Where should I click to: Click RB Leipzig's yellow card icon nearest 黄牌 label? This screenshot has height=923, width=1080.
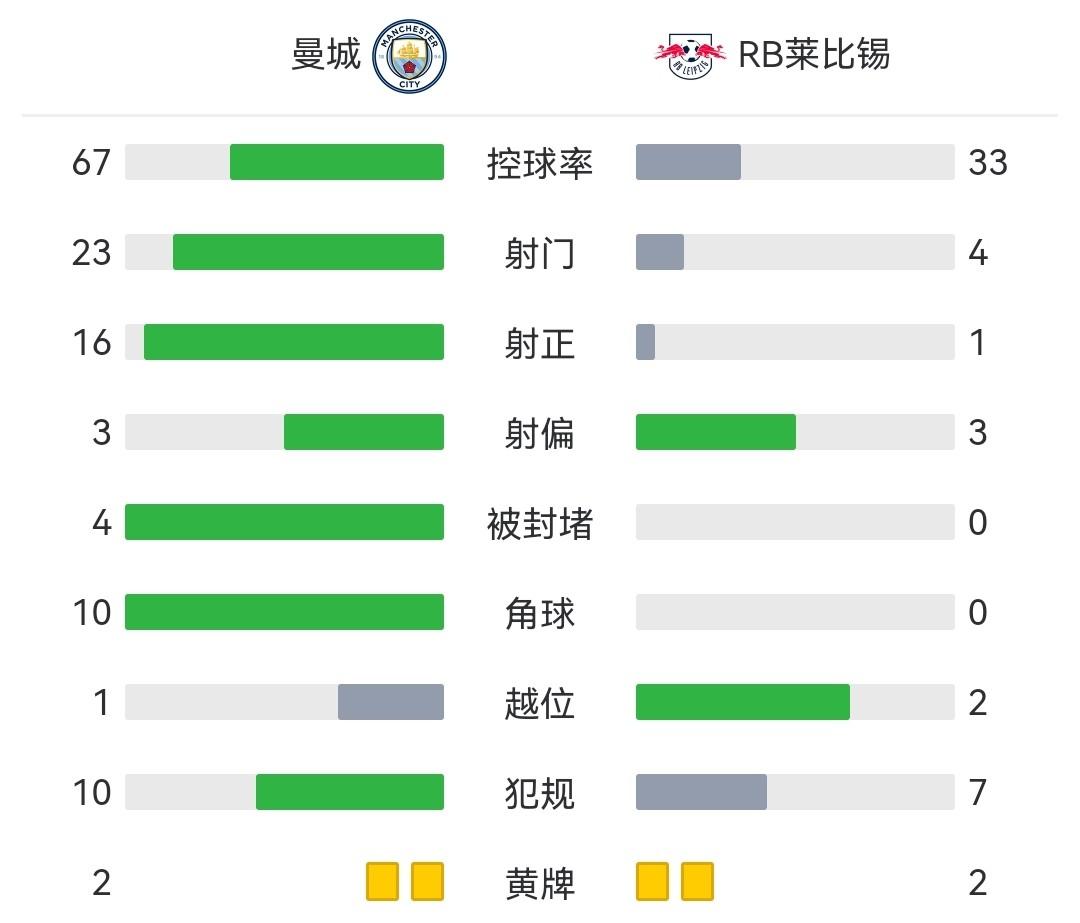tap(652, 881)
